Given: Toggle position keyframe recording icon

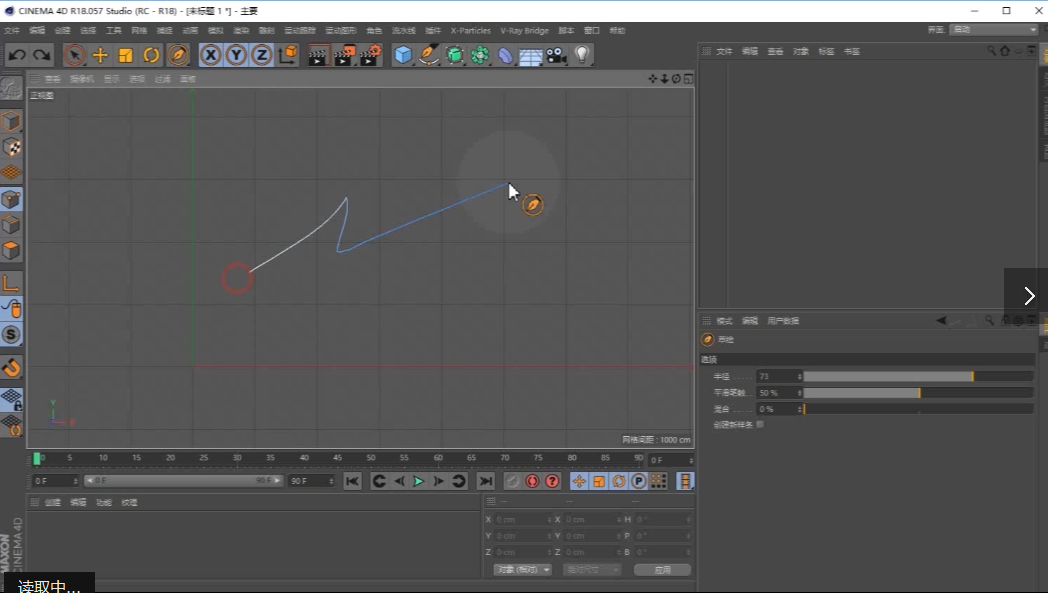Looking at the screenshot, I should pyautogui.click(x=579, y=481).
